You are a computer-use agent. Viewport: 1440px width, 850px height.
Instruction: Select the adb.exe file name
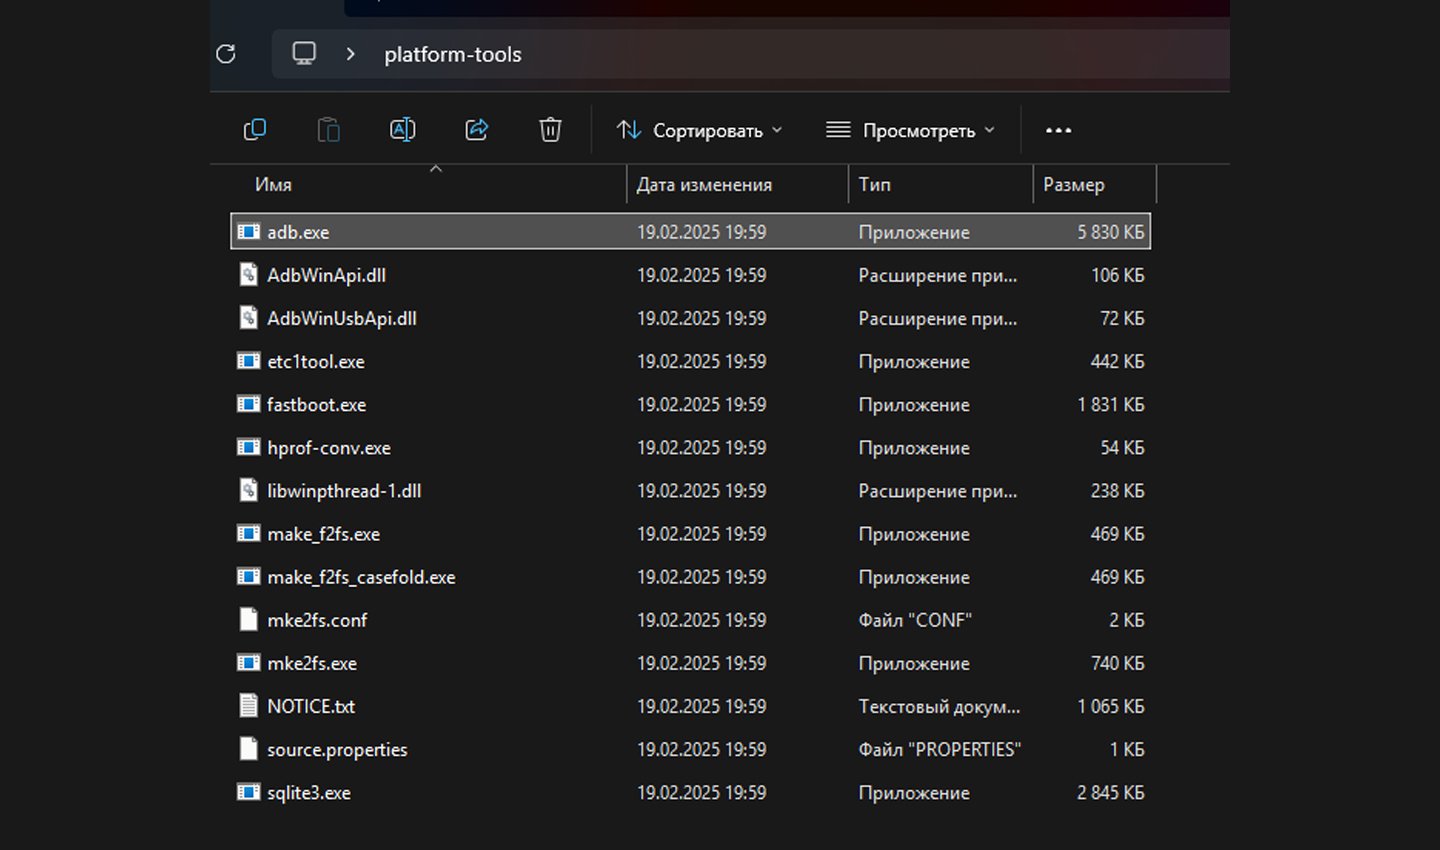[x=298, y=232]
